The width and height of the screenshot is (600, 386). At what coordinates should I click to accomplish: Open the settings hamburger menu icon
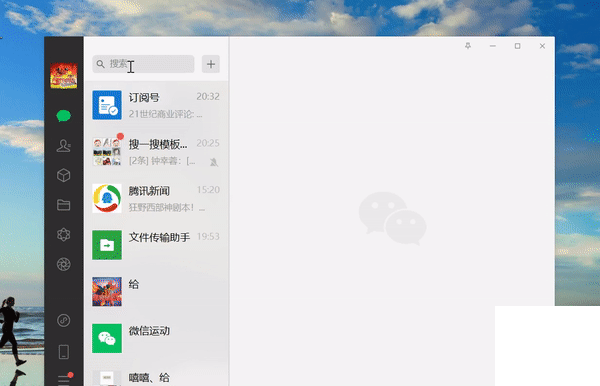pyautogui.click(x=64, y=379)
